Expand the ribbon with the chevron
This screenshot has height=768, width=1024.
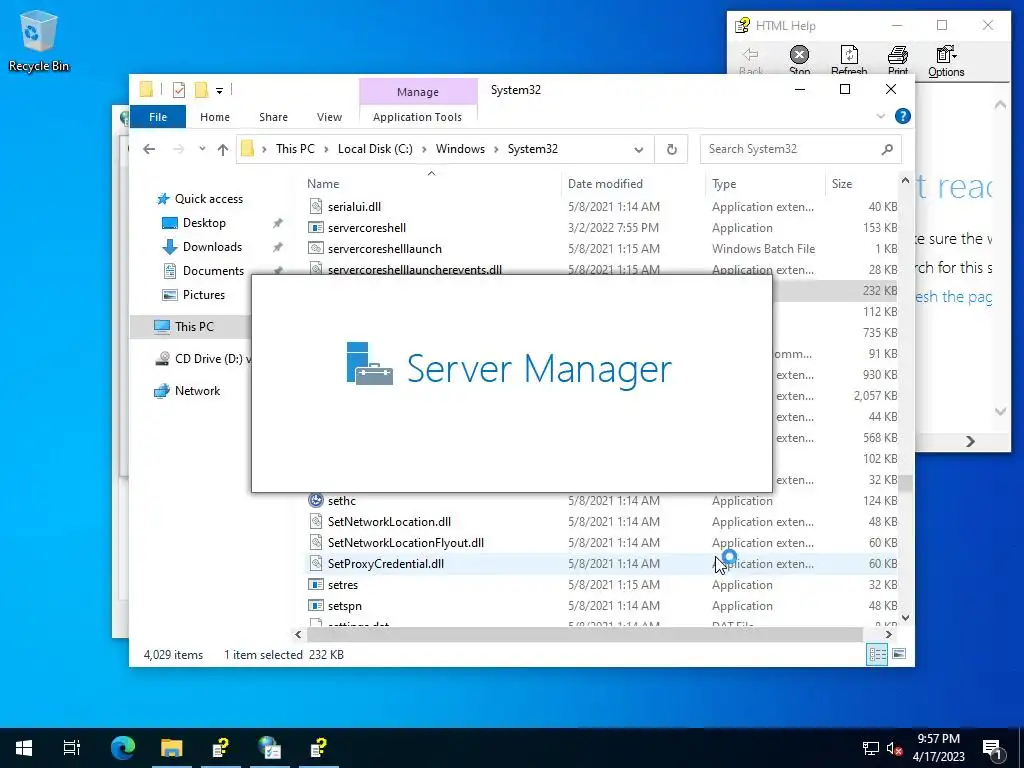click(x=880, y=116)
